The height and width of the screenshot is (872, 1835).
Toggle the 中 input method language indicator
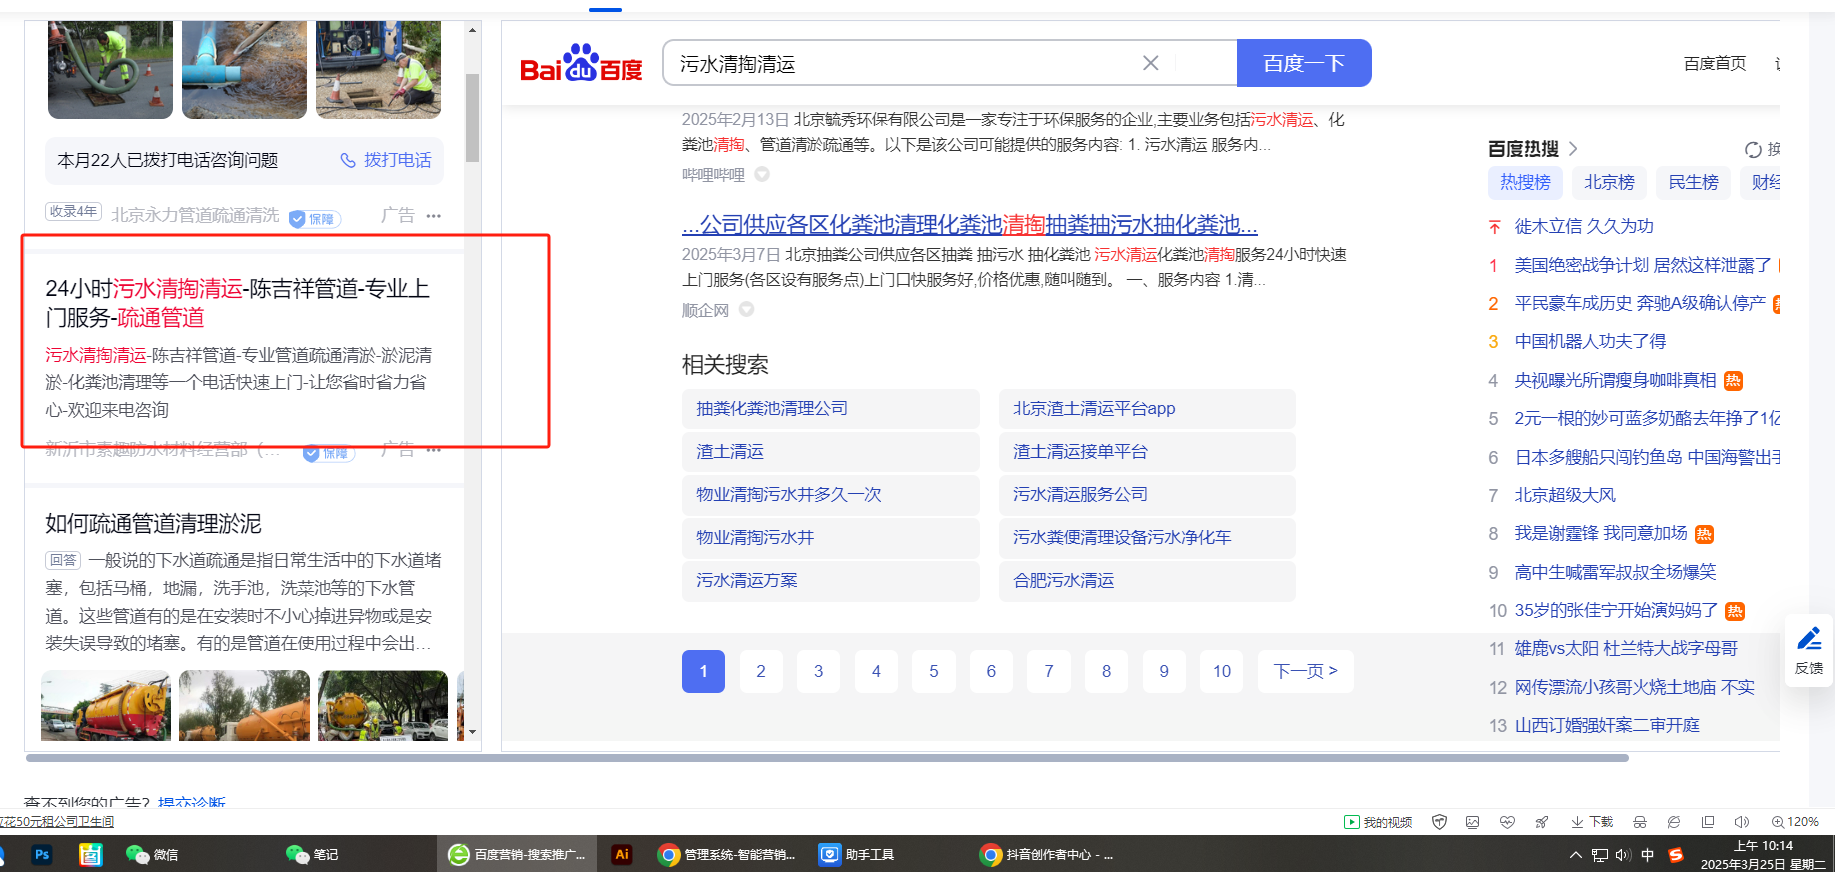pyautogui.click(x=1647, y=855)
